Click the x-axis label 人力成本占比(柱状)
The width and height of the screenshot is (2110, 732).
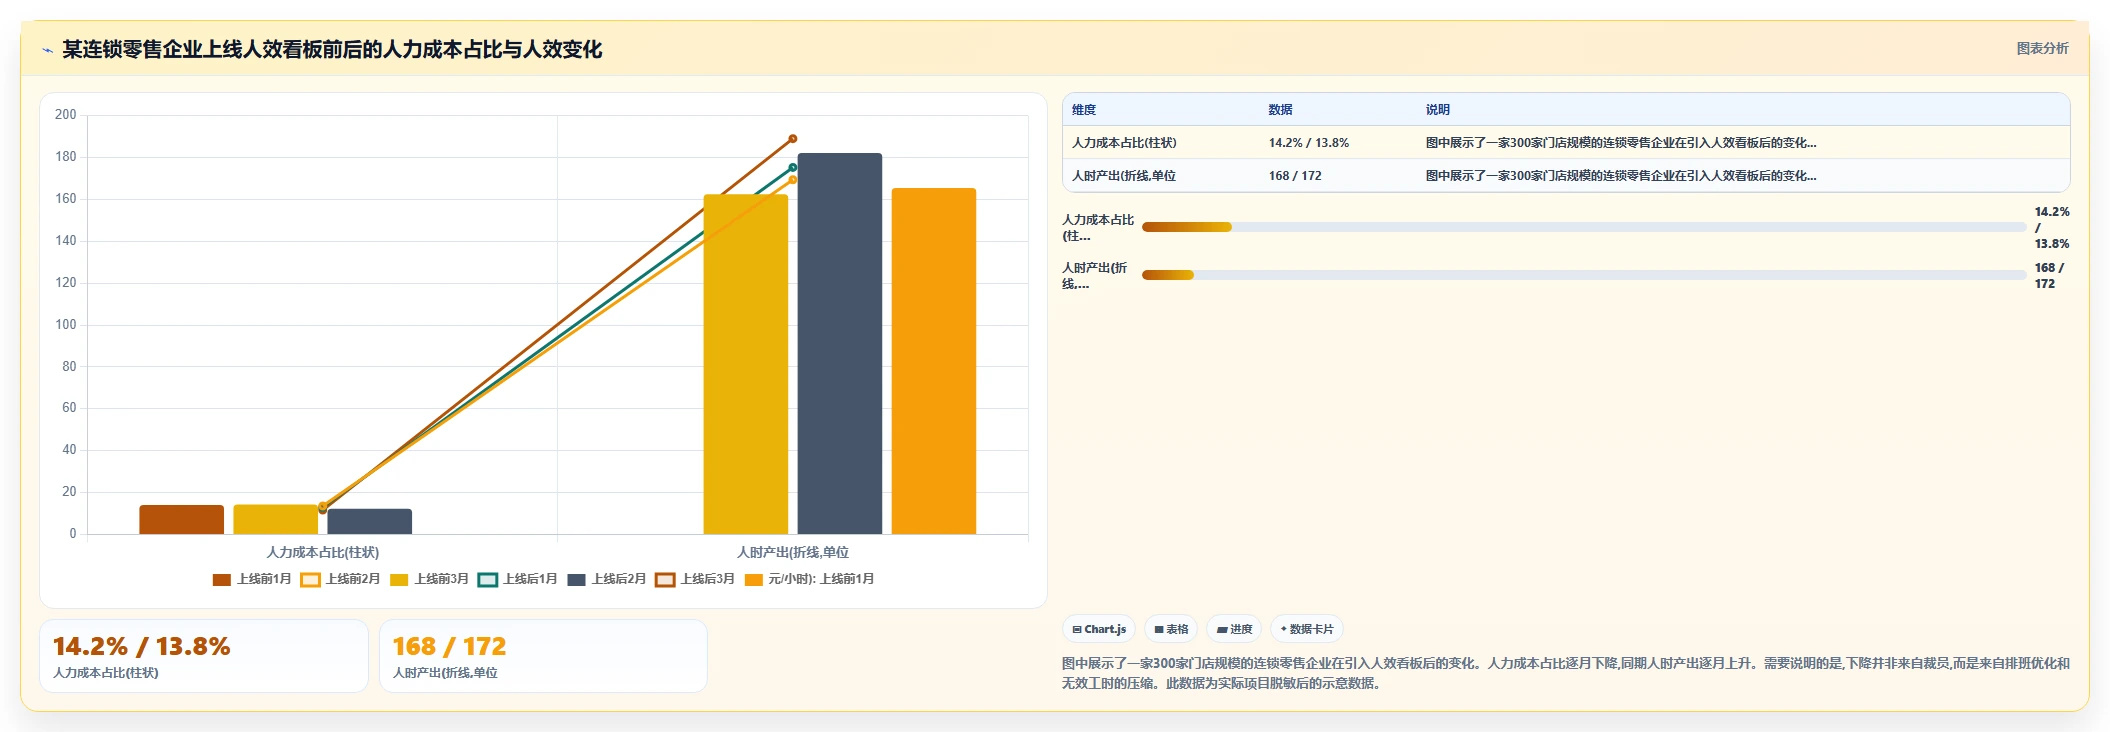(322, 552)
